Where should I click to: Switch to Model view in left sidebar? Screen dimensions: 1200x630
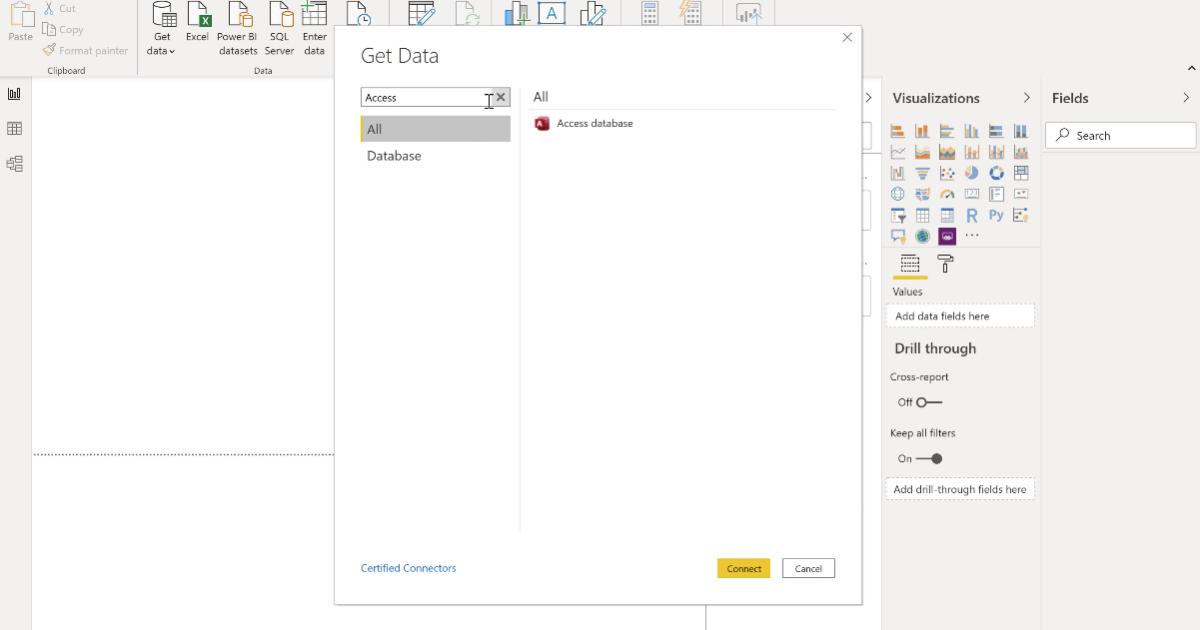tap(15, 164)
